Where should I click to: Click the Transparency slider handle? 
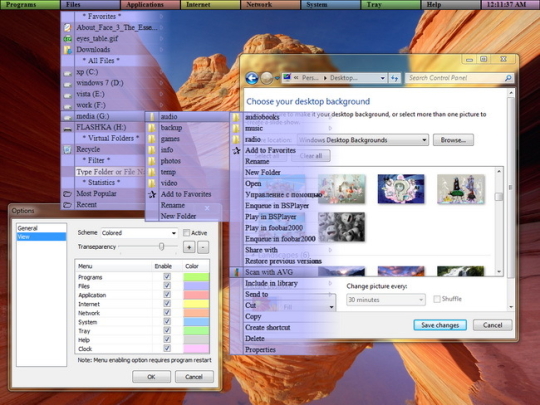click(161, 247)
